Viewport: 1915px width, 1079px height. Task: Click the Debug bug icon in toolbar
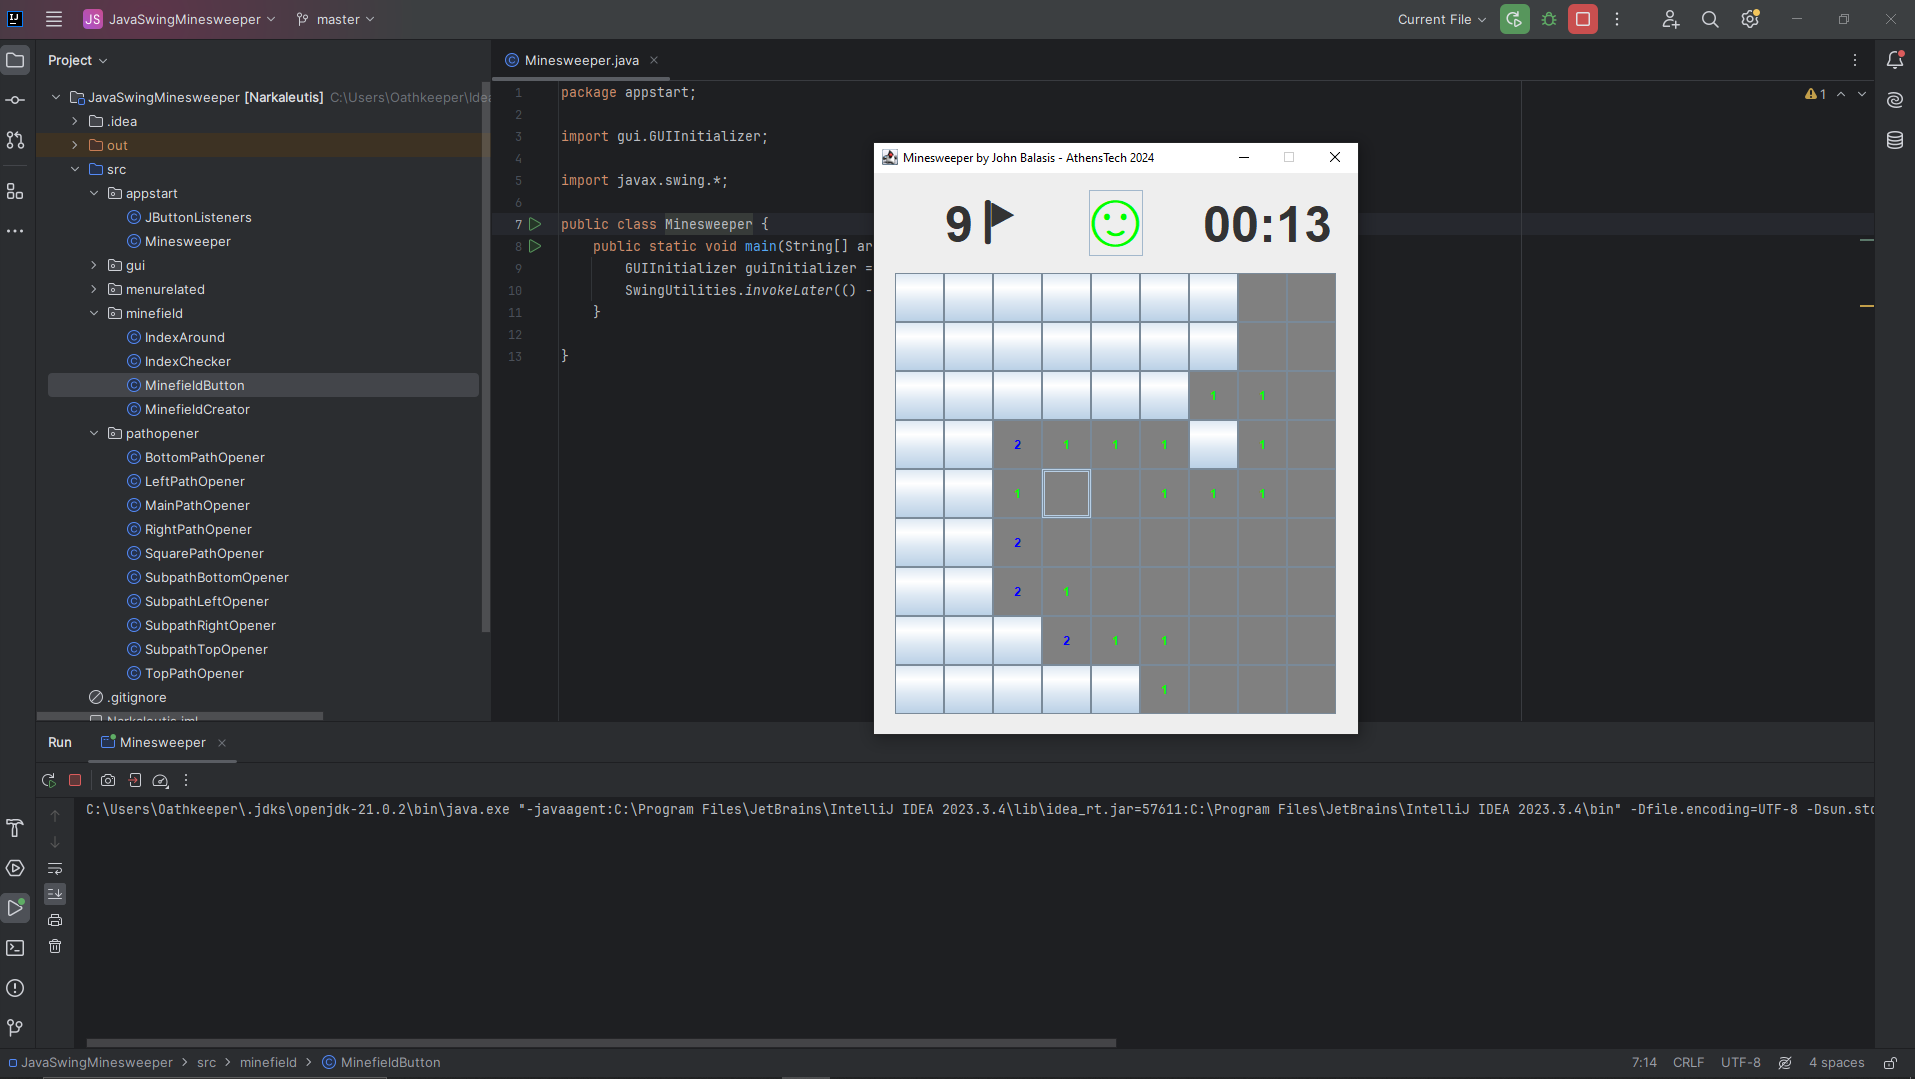1549,19
